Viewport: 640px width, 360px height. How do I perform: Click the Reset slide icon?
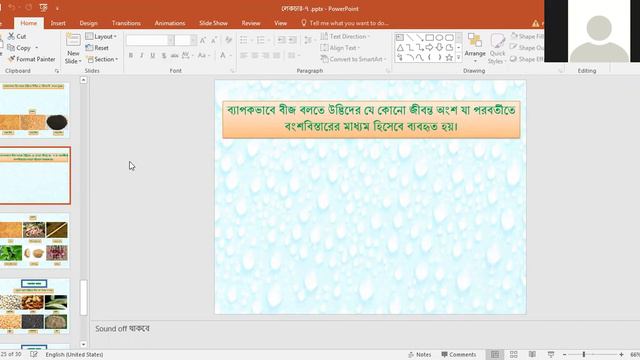click(x=89, y=48)
